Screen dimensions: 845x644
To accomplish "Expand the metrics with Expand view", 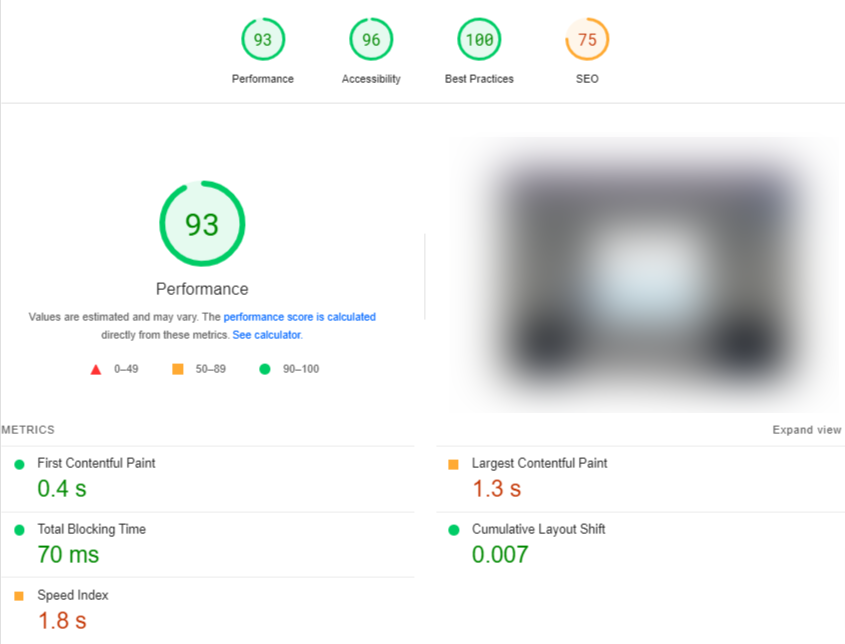I will 806,430.
